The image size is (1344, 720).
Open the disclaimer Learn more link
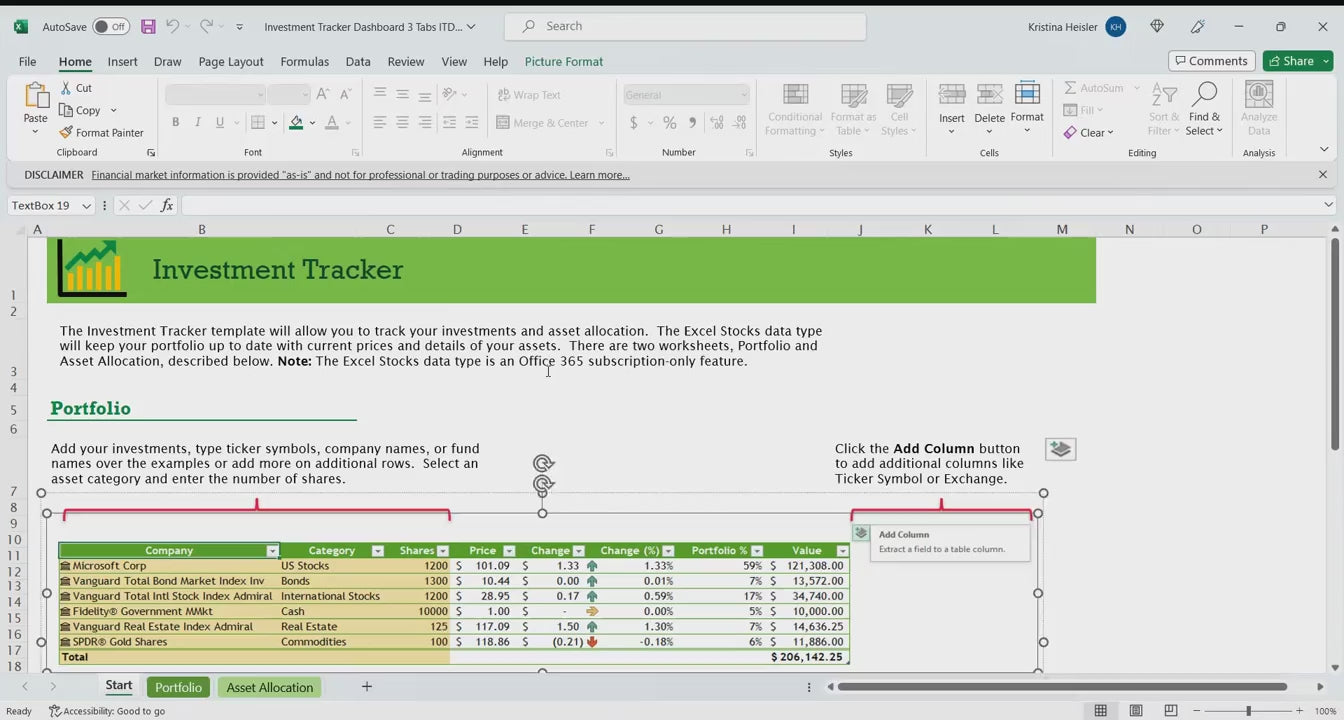pyautogui.click(x=599, y=175)
